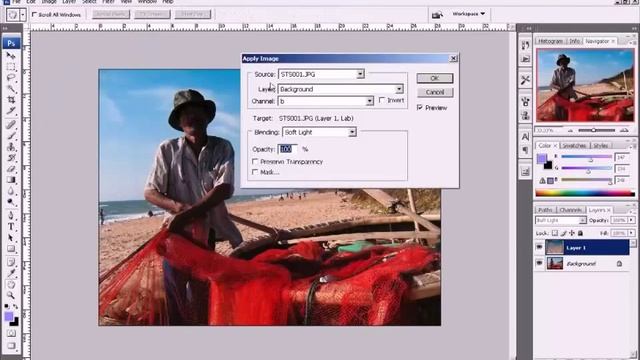
Task: Select the Crop tool
Action: (11, 100)
